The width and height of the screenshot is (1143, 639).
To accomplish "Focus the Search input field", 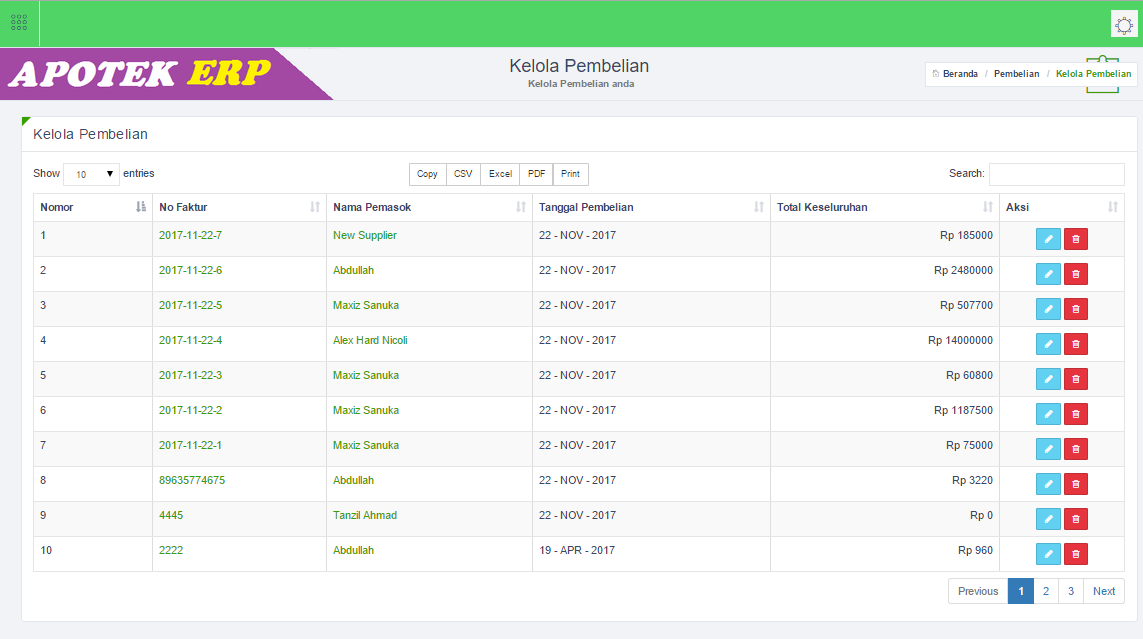I will [1056, 174].
